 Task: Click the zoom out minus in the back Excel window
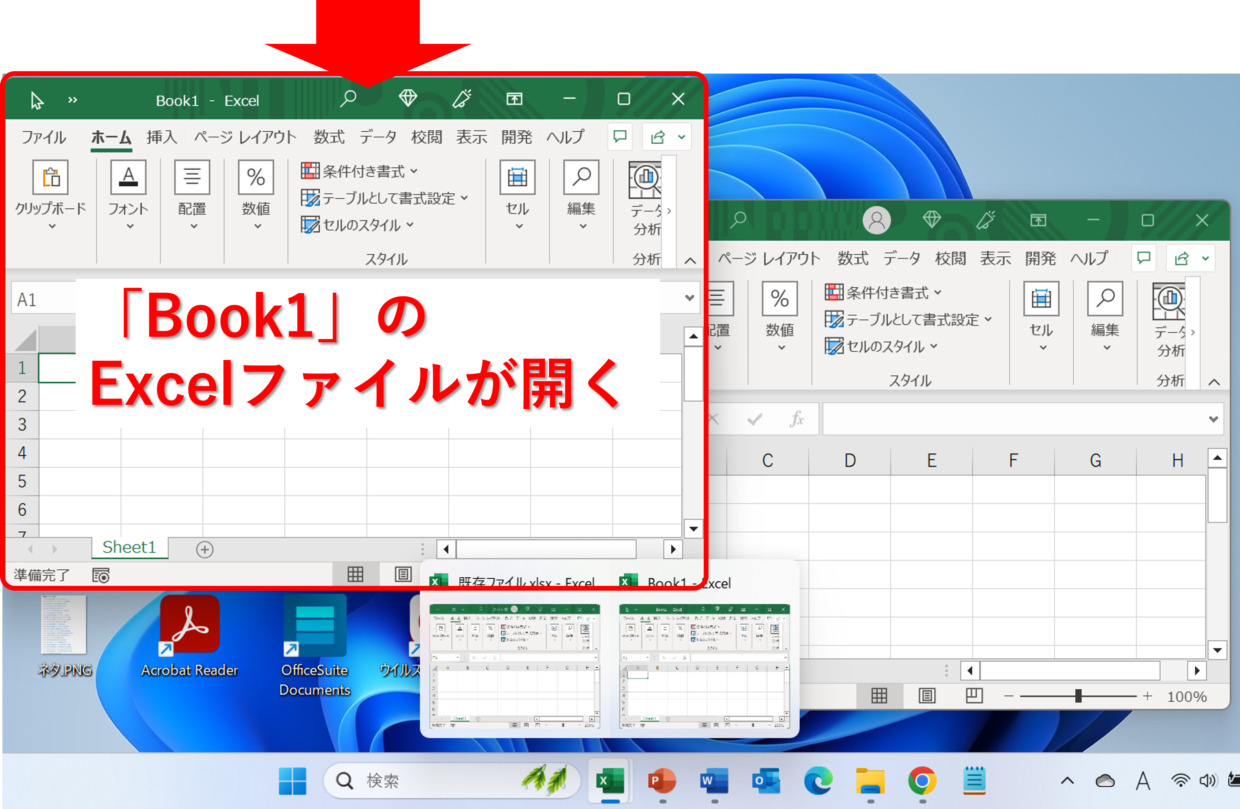[1010, 696]
